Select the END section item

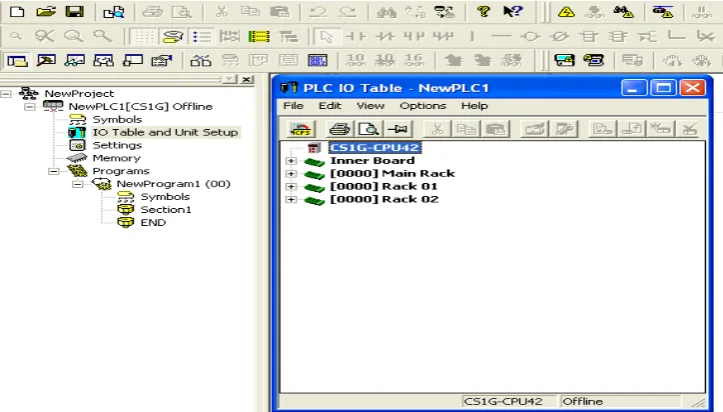click(153, 223)
